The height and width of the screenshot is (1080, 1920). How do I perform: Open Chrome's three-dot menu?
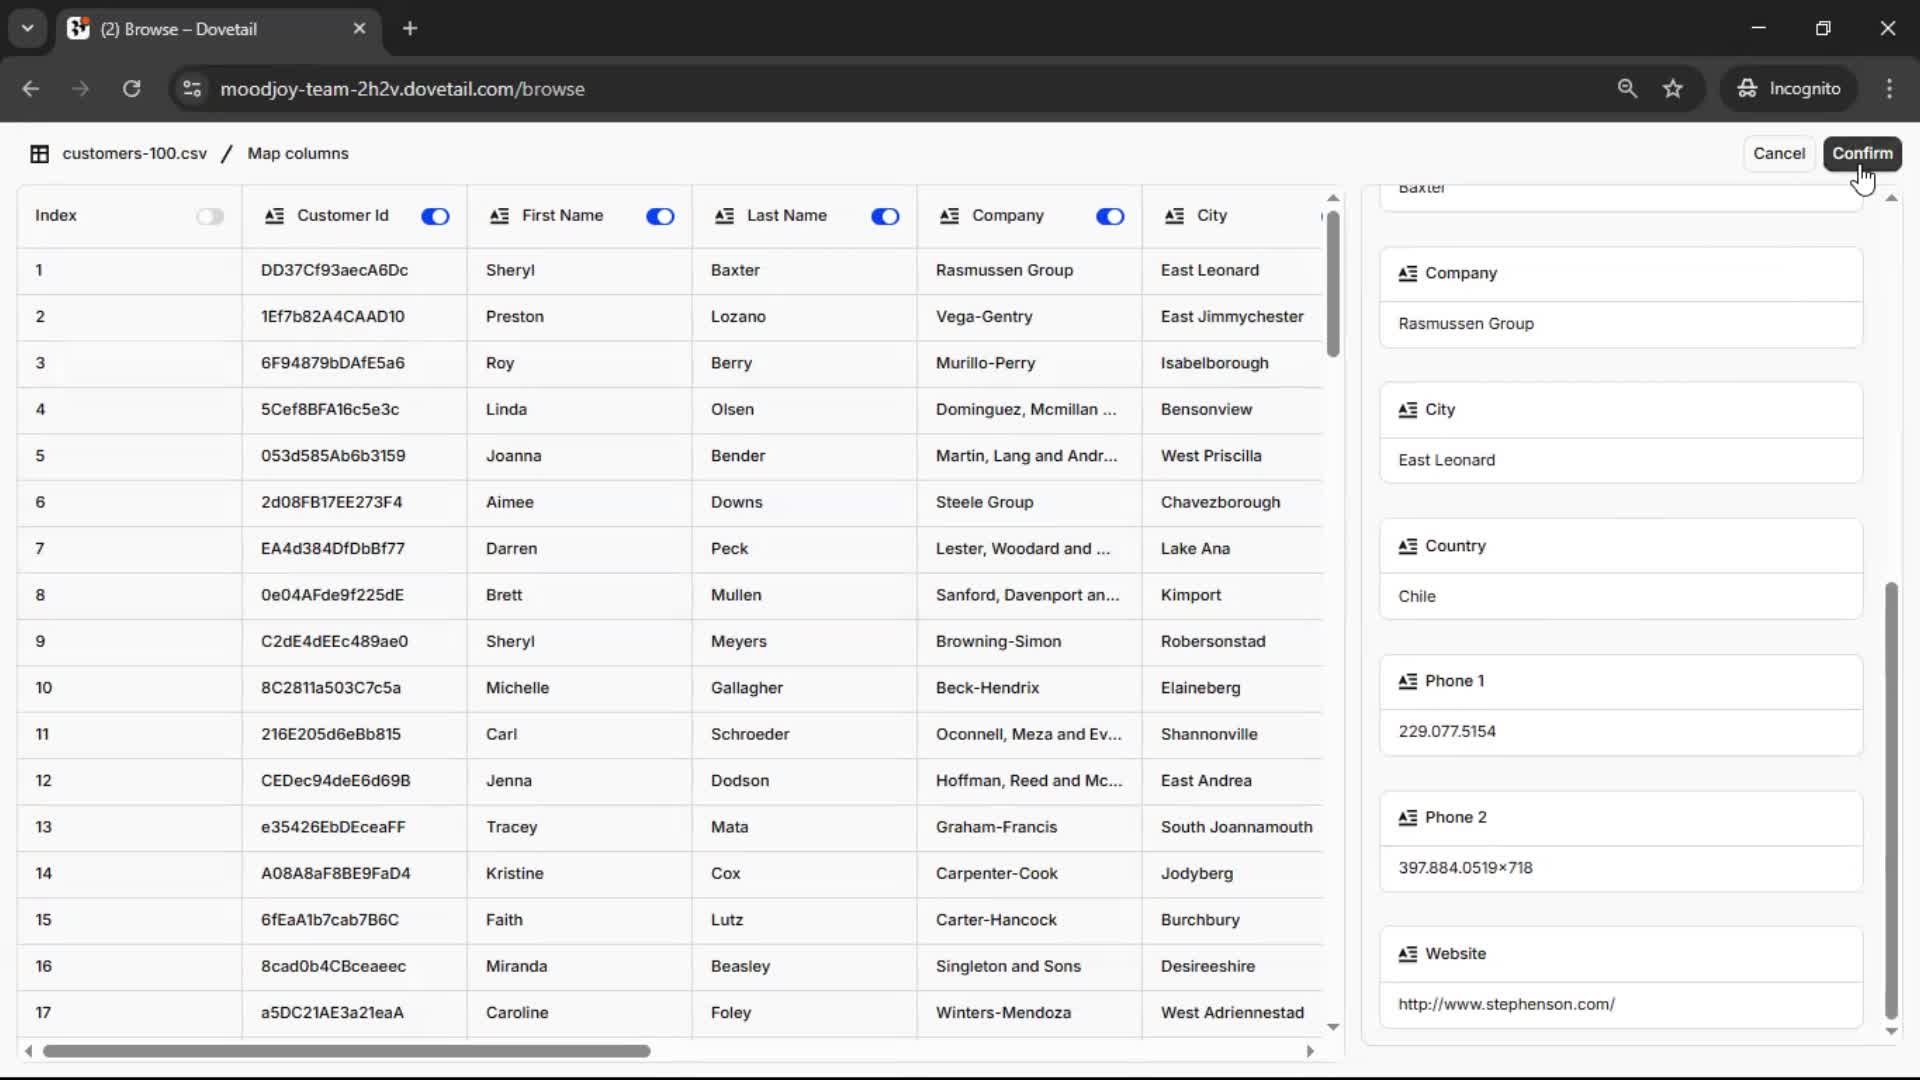click(x=1889, y=89)
